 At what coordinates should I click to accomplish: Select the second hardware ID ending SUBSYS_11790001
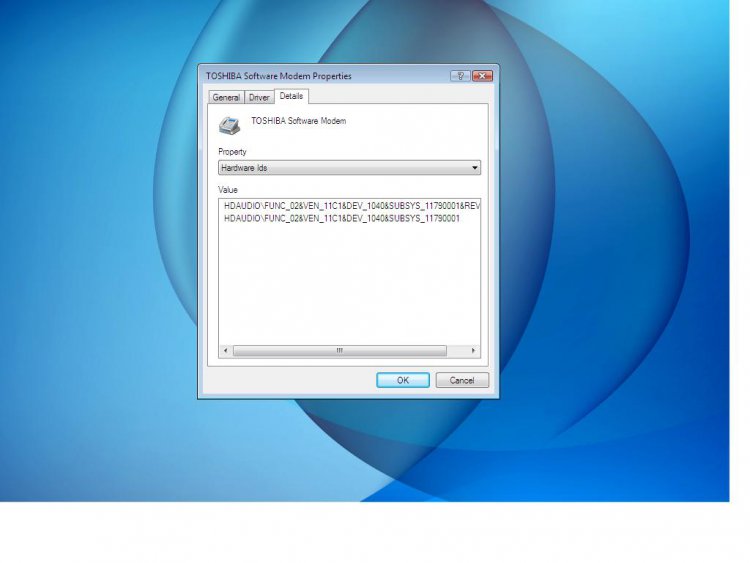click(342, 219)
